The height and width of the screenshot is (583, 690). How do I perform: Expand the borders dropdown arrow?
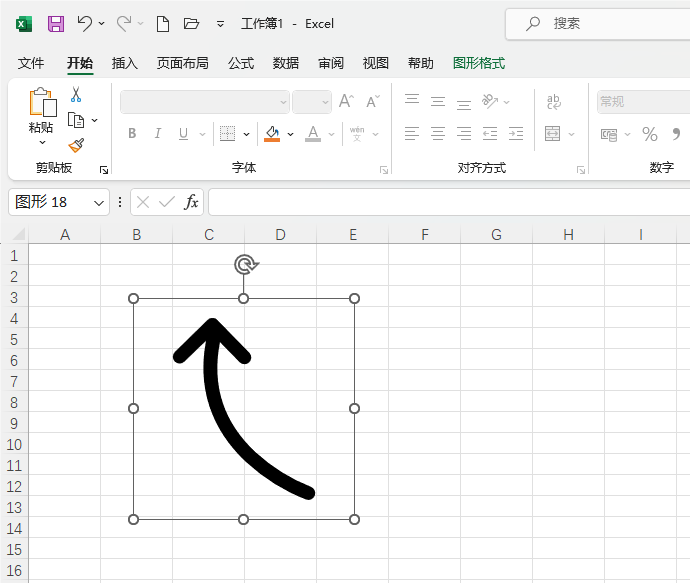(x=246, y=134)
